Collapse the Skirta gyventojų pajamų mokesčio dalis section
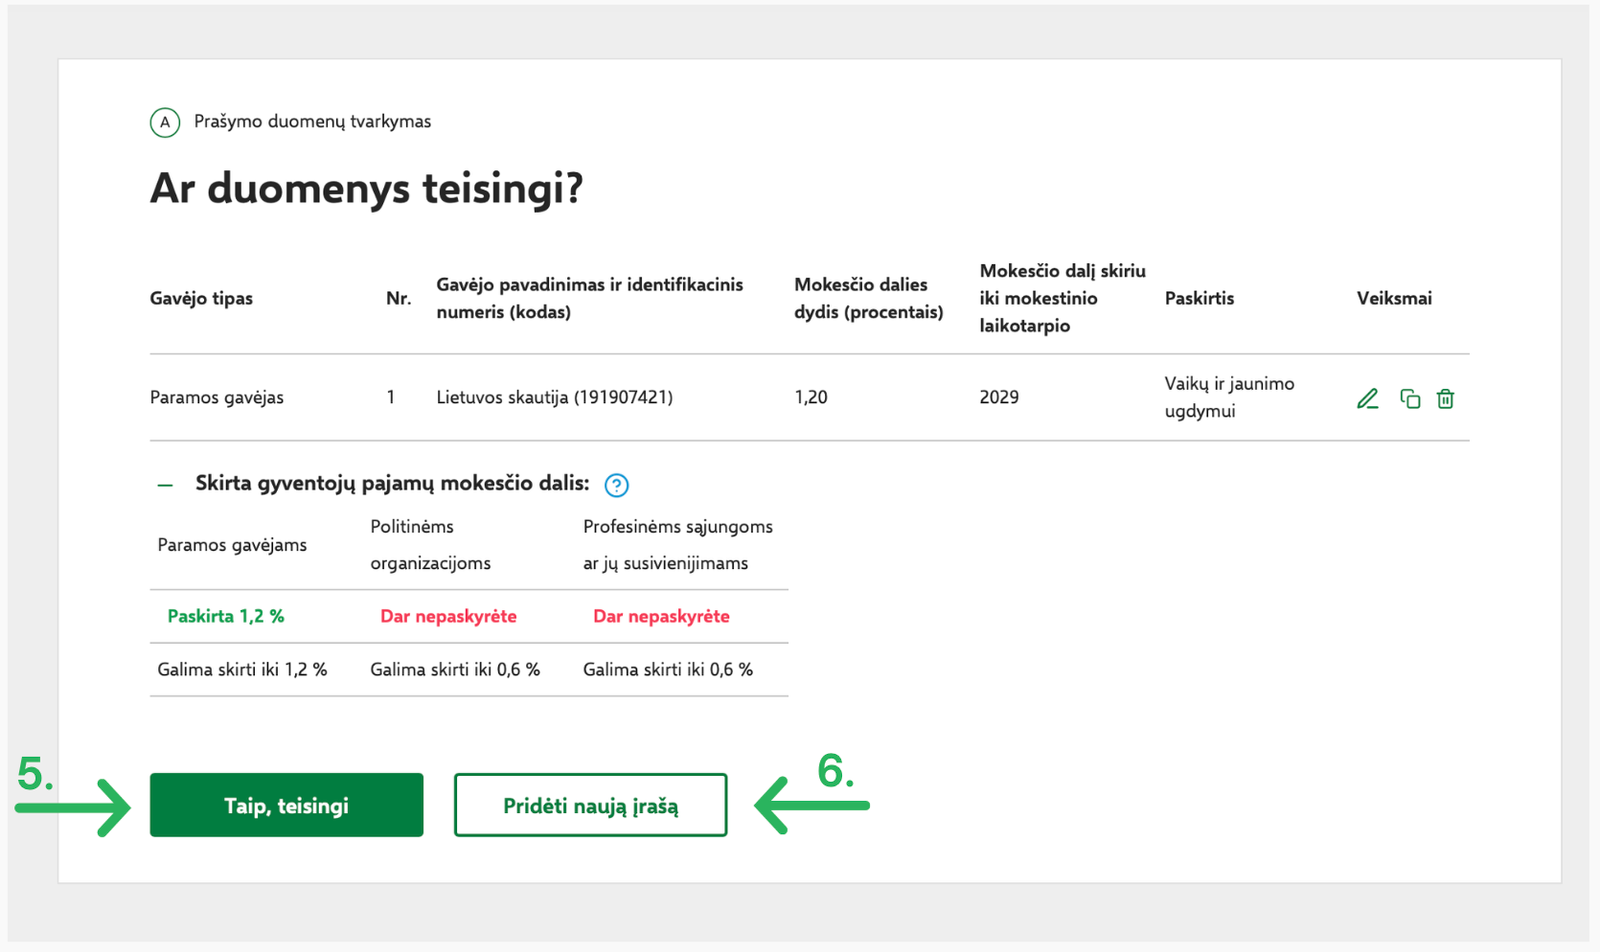The image size is (1600, 952). [x=165, y=485]
